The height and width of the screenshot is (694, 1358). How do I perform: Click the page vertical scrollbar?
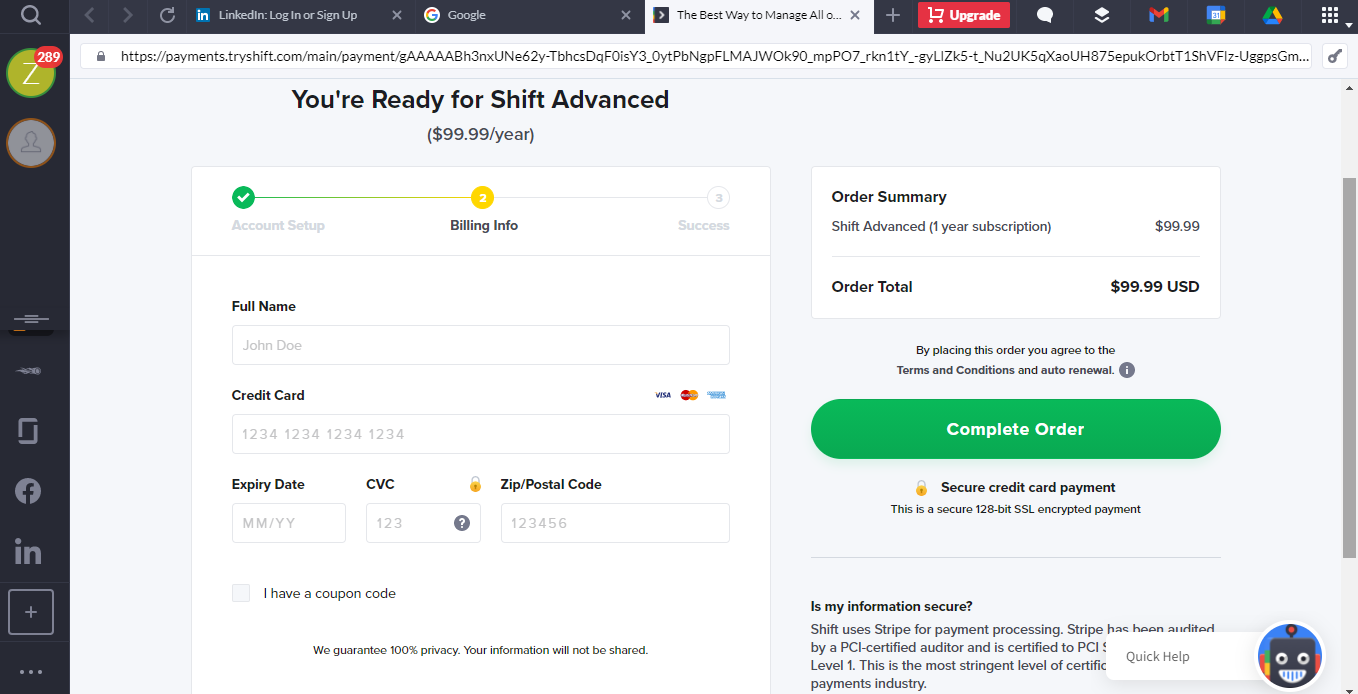[1349, 368]
